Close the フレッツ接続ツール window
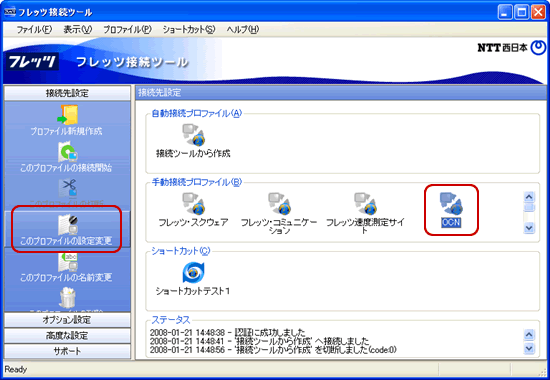550x380 pixels. coord(538,13)
